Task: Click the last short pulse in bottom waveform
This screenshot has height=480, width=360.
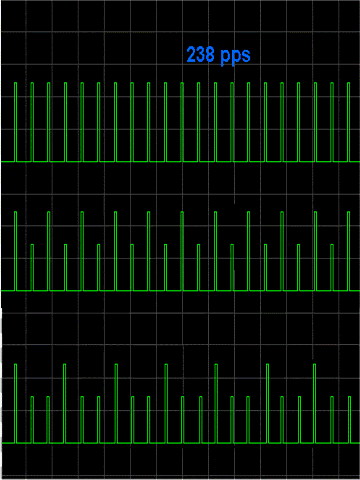Action: point(349,420)
